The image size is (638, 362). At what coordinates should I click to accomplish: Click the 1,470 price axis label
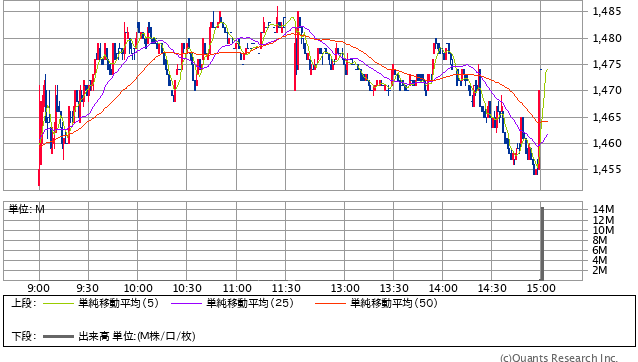click(x=607, y=90)
